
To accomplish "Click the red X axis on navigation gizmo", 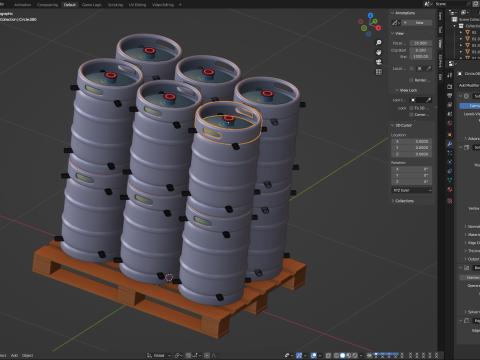I will pyautogui.click(x=378, y=28).
